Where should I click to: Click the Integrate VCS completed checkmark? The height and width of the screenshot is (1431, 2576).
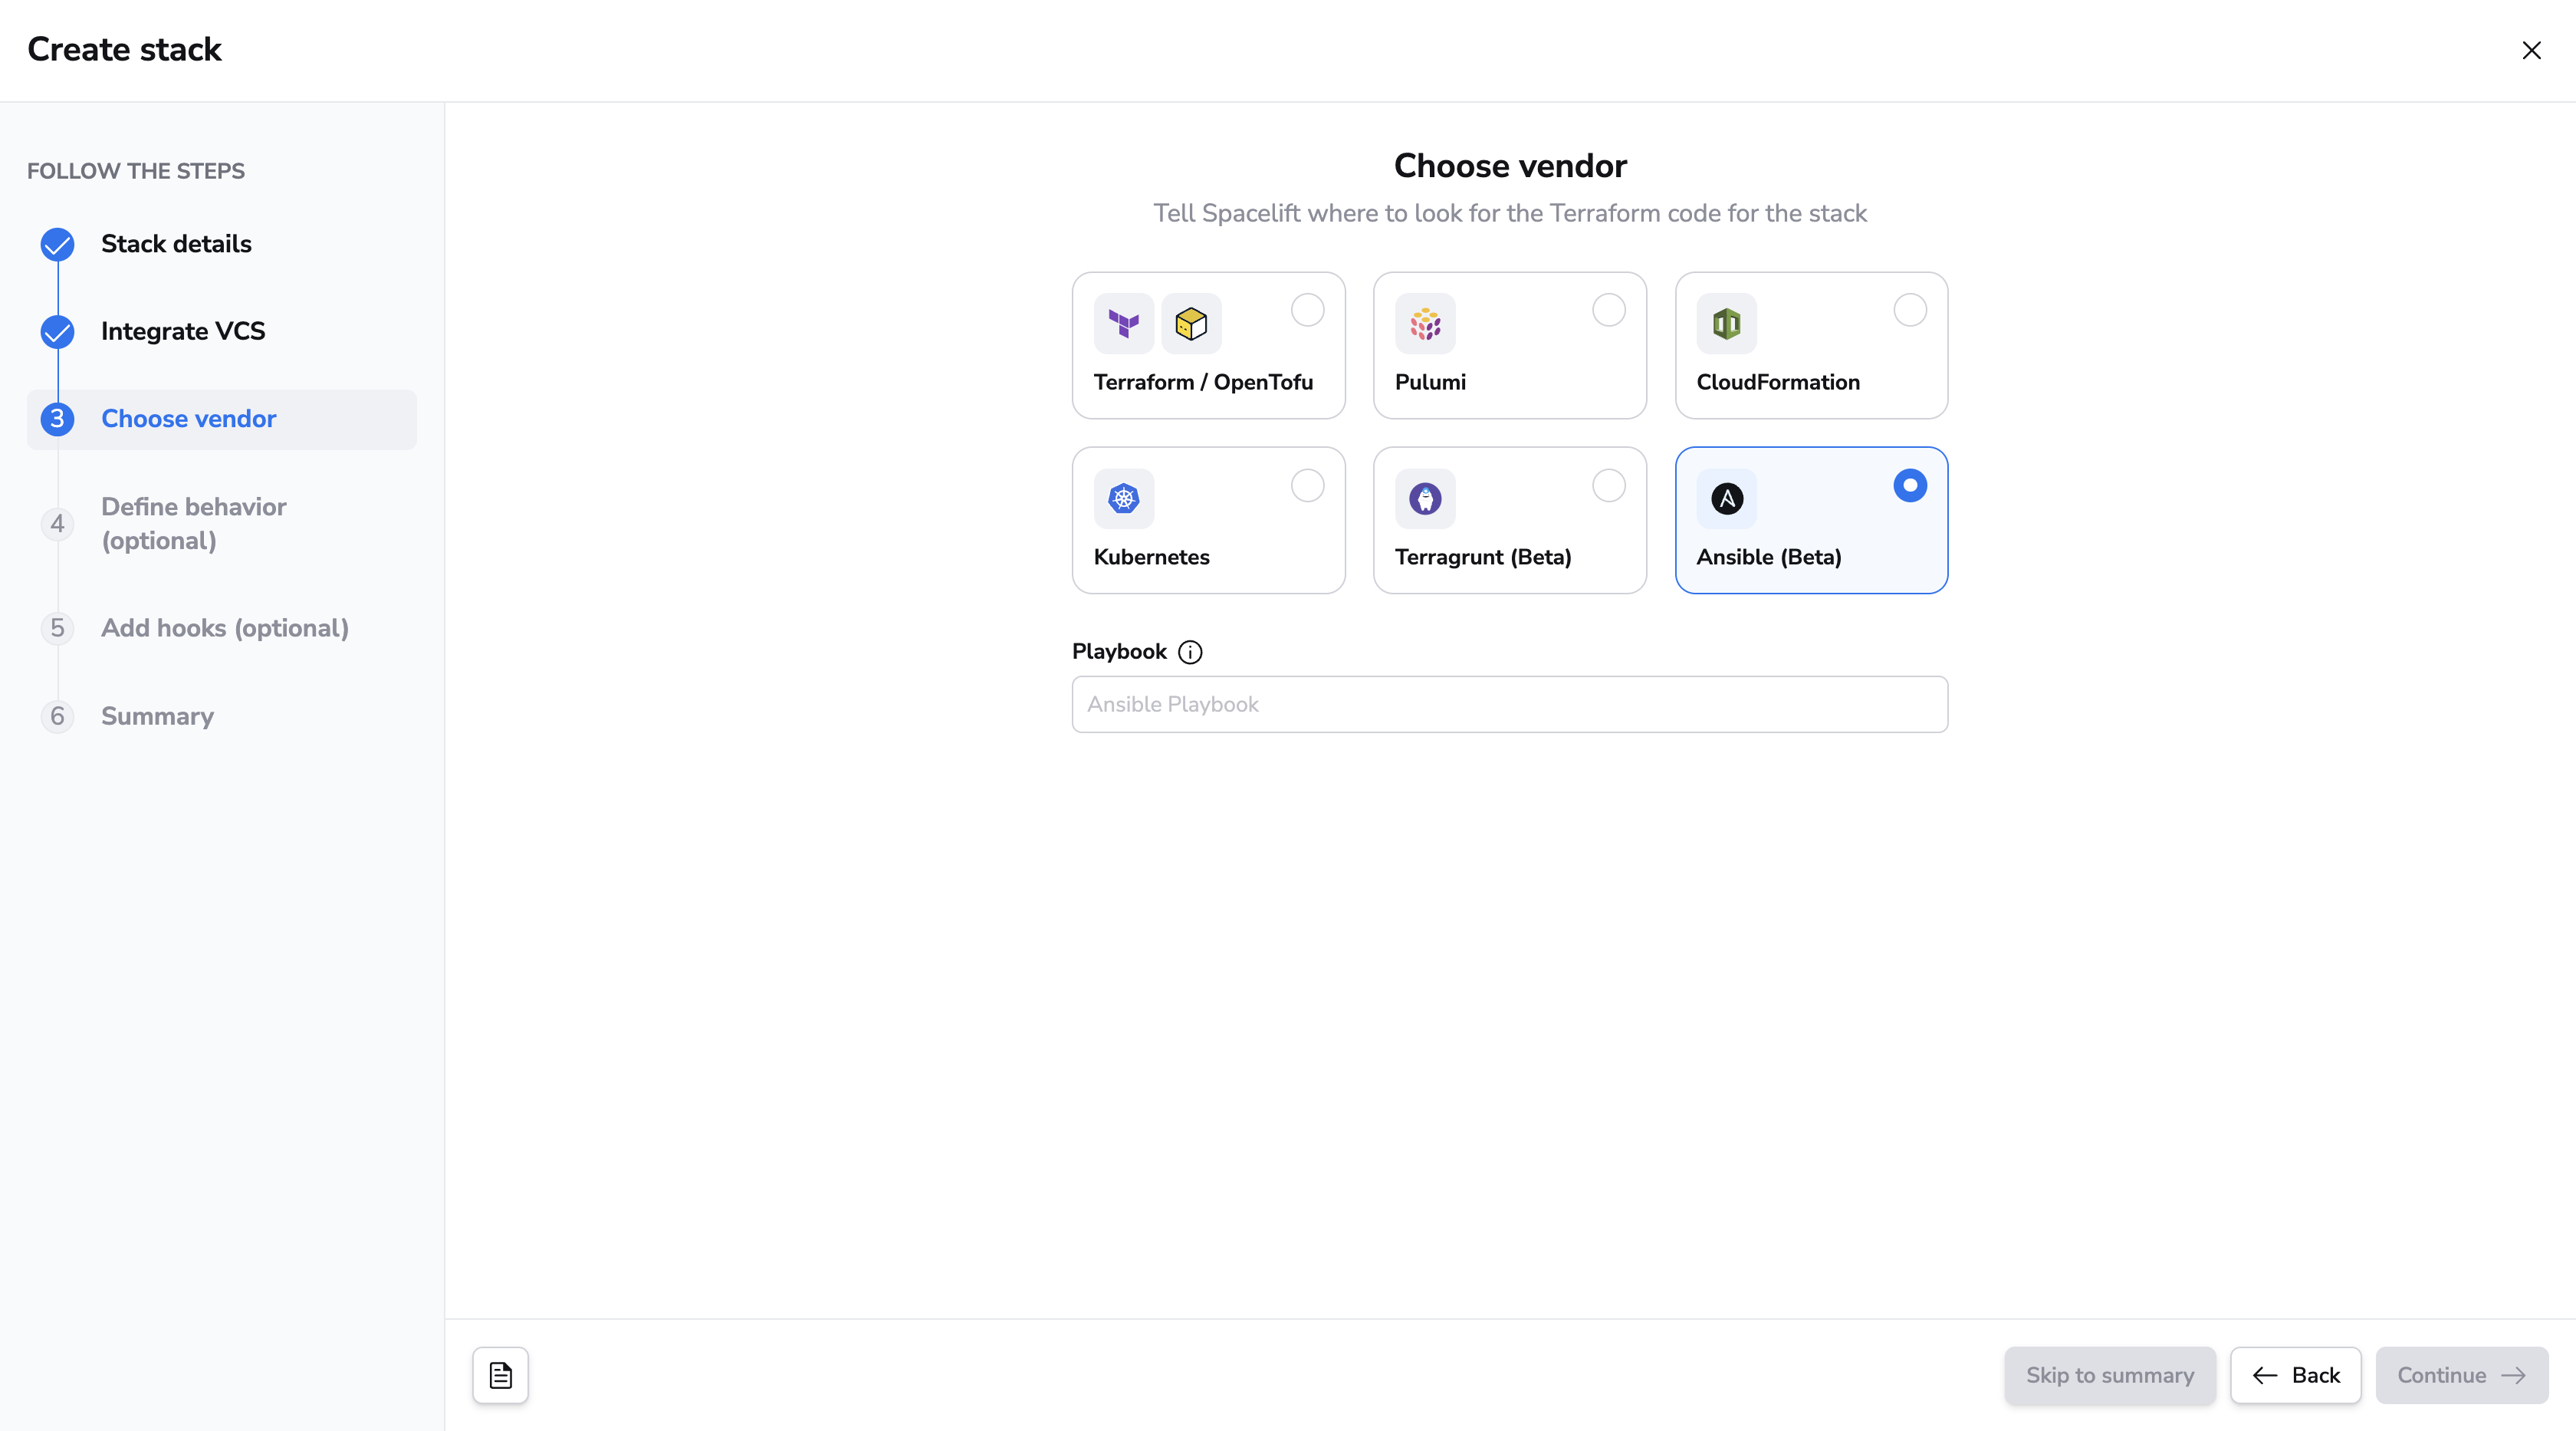pyautogui.click(x=57, y=332)
